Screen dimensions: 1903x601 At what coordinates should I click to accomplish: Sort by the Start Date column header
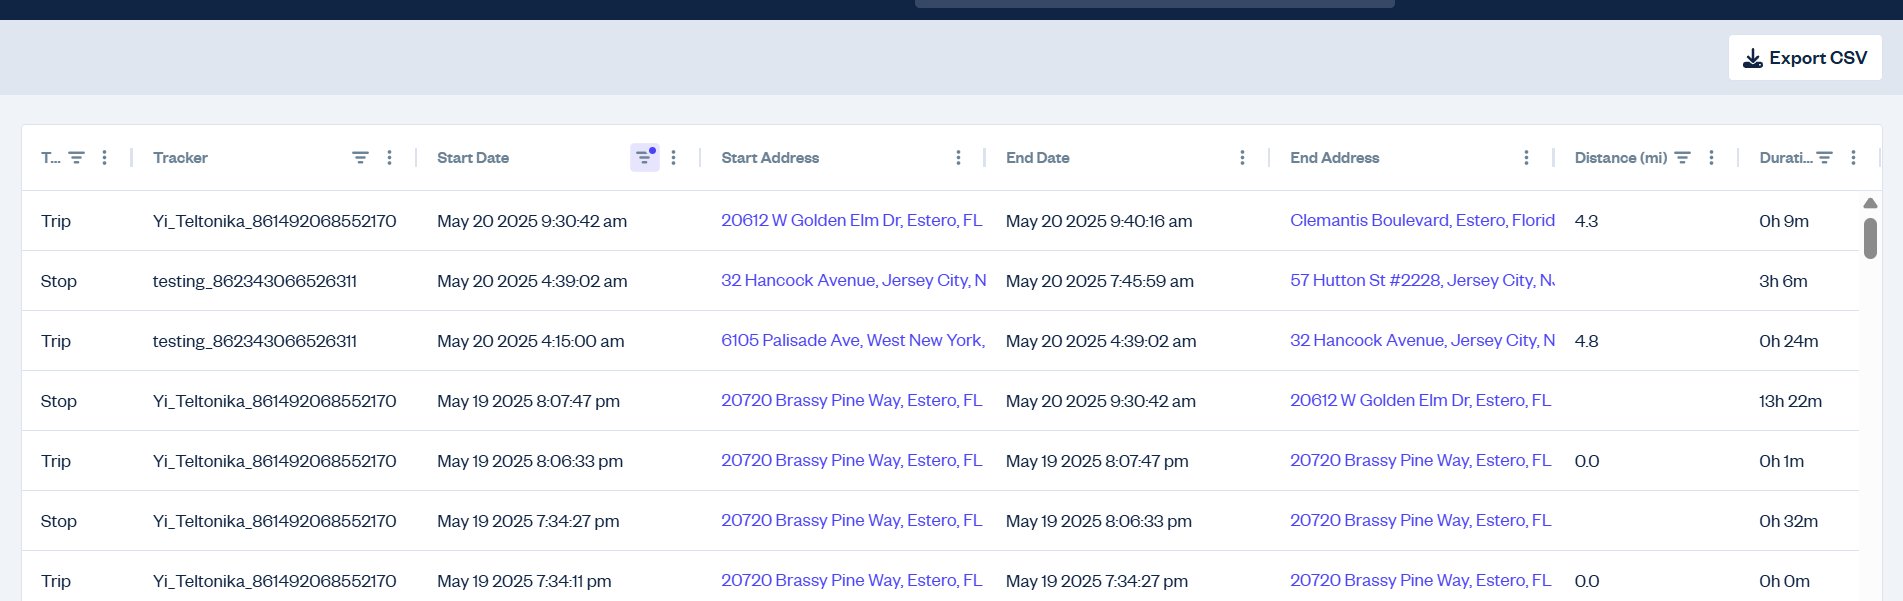[473, 158]
